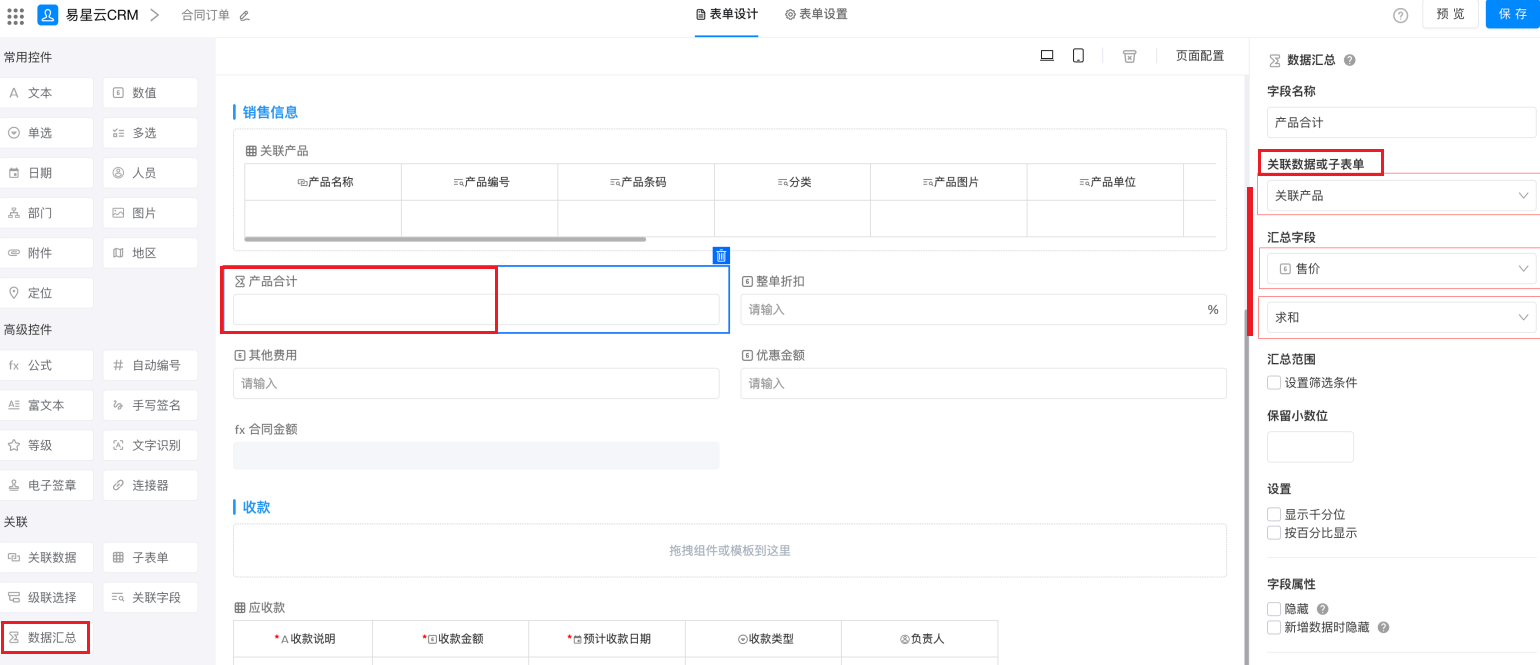This screenshot has width=1540, height=665.
Task: Delete the 产品合计 field with trash icon
Action: (x=721, y=256)
